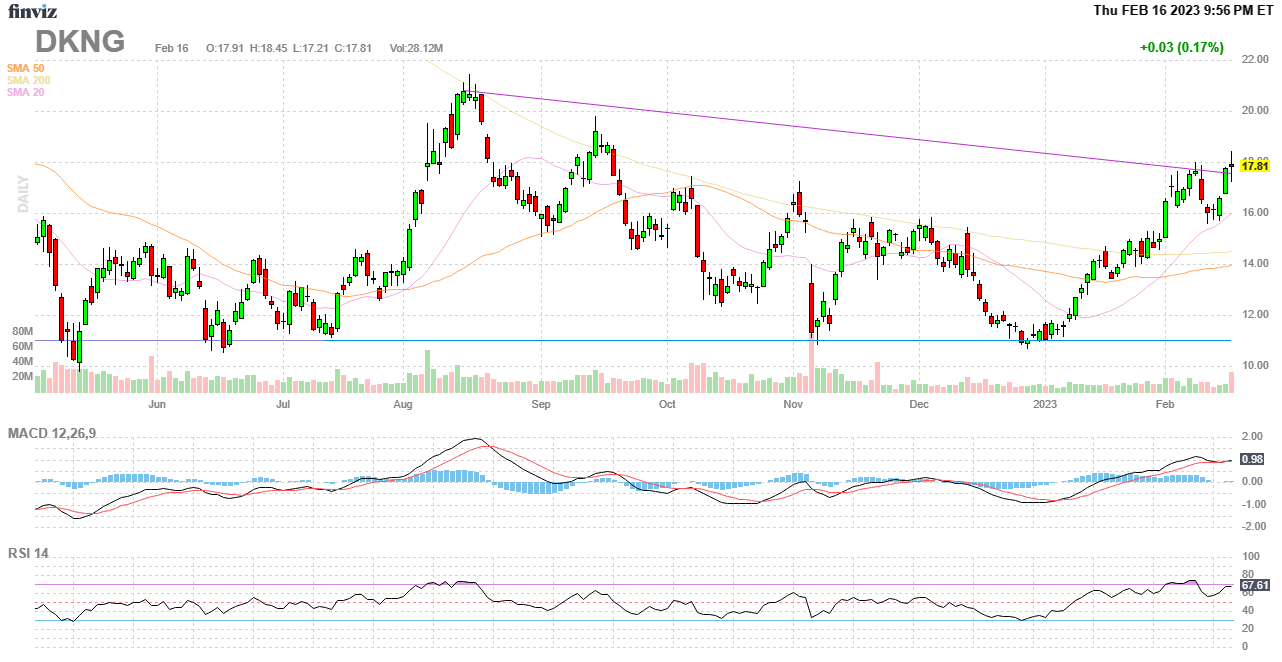The image size is (1282, 662).
Task: Select the SMA 50 legend label
Action: (x=25, y=68)
